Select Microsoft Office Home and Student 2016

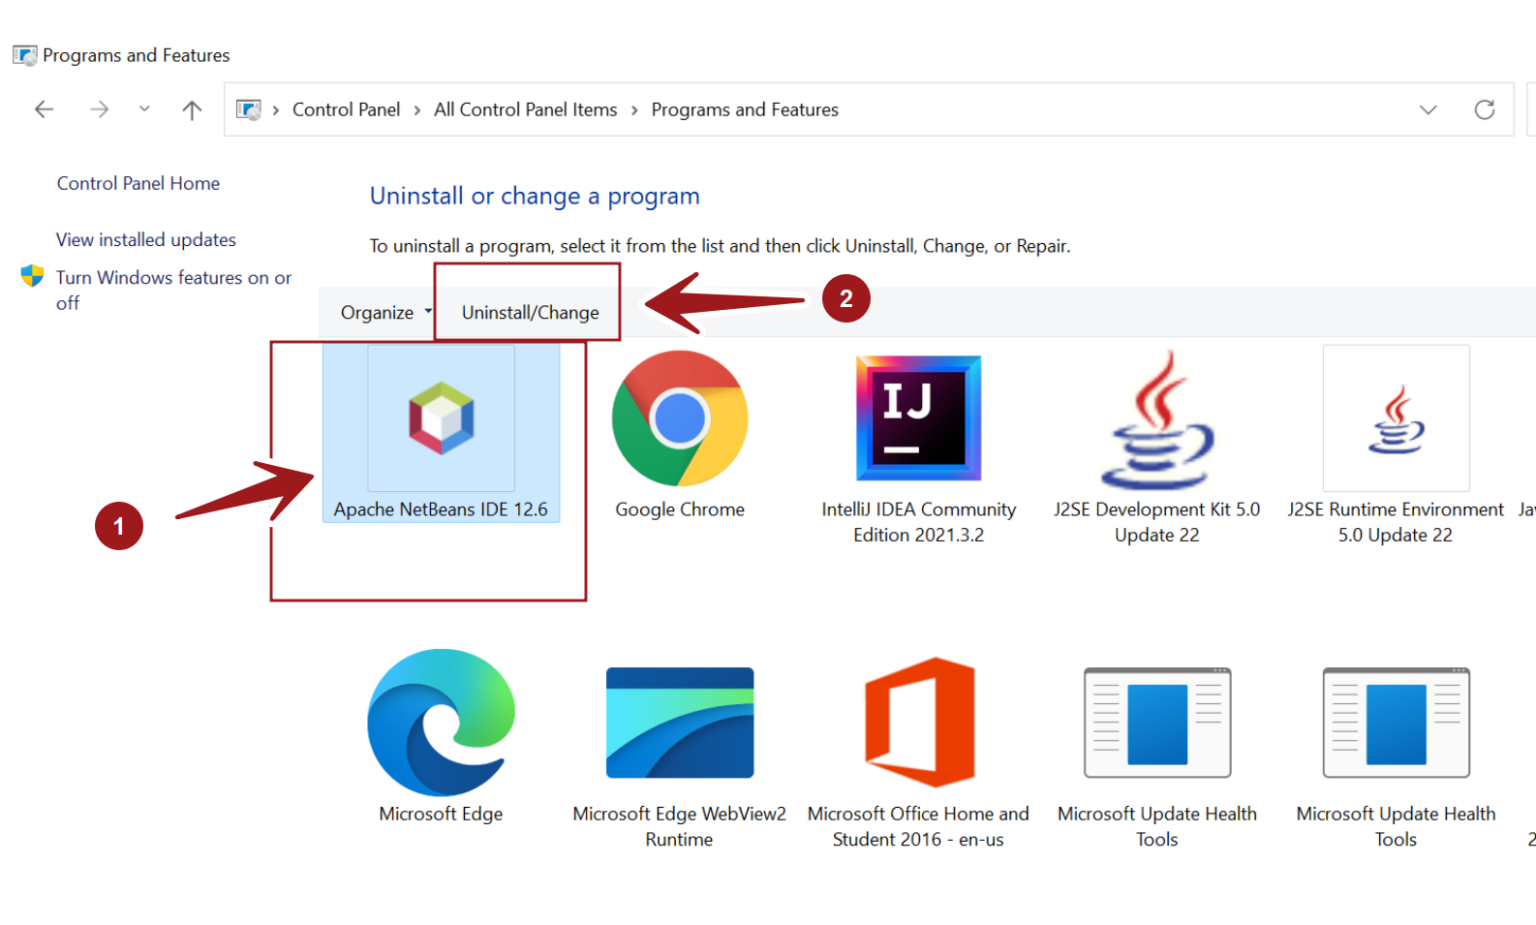(917, 722)
